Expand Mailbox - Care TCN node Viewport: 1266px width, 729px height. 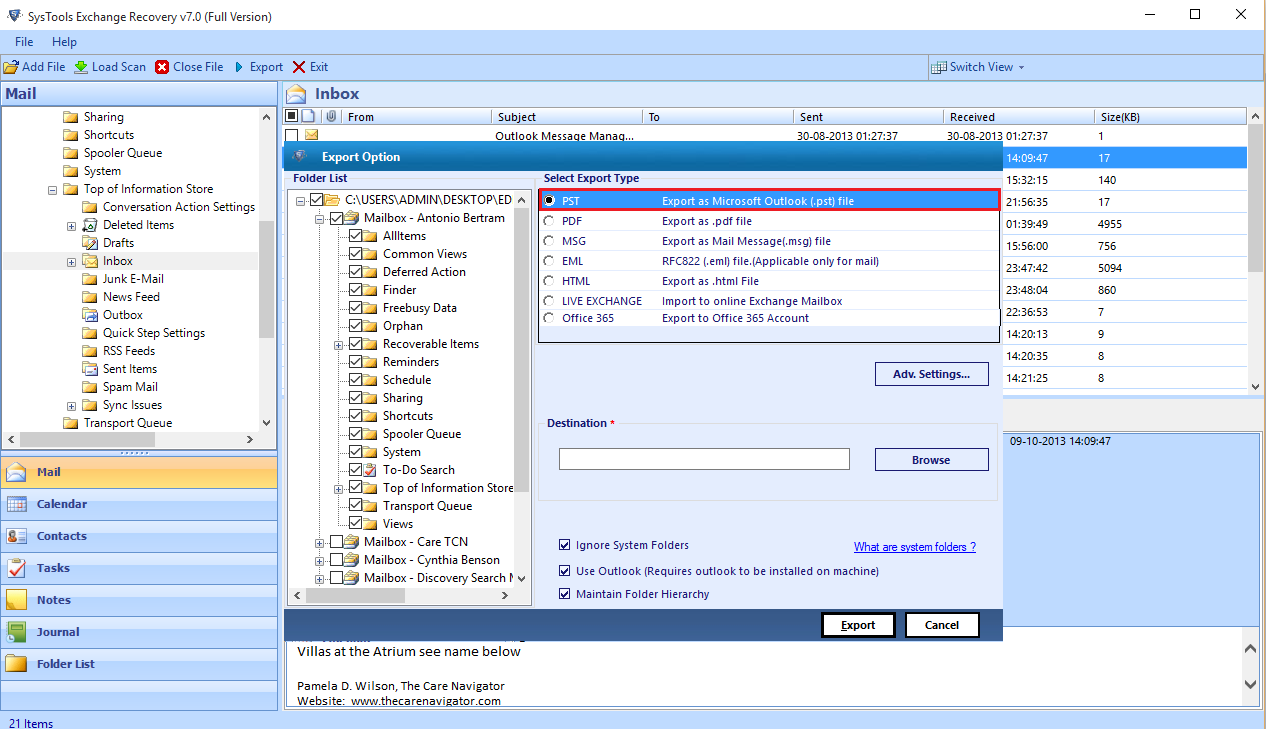tap(320, 542)
